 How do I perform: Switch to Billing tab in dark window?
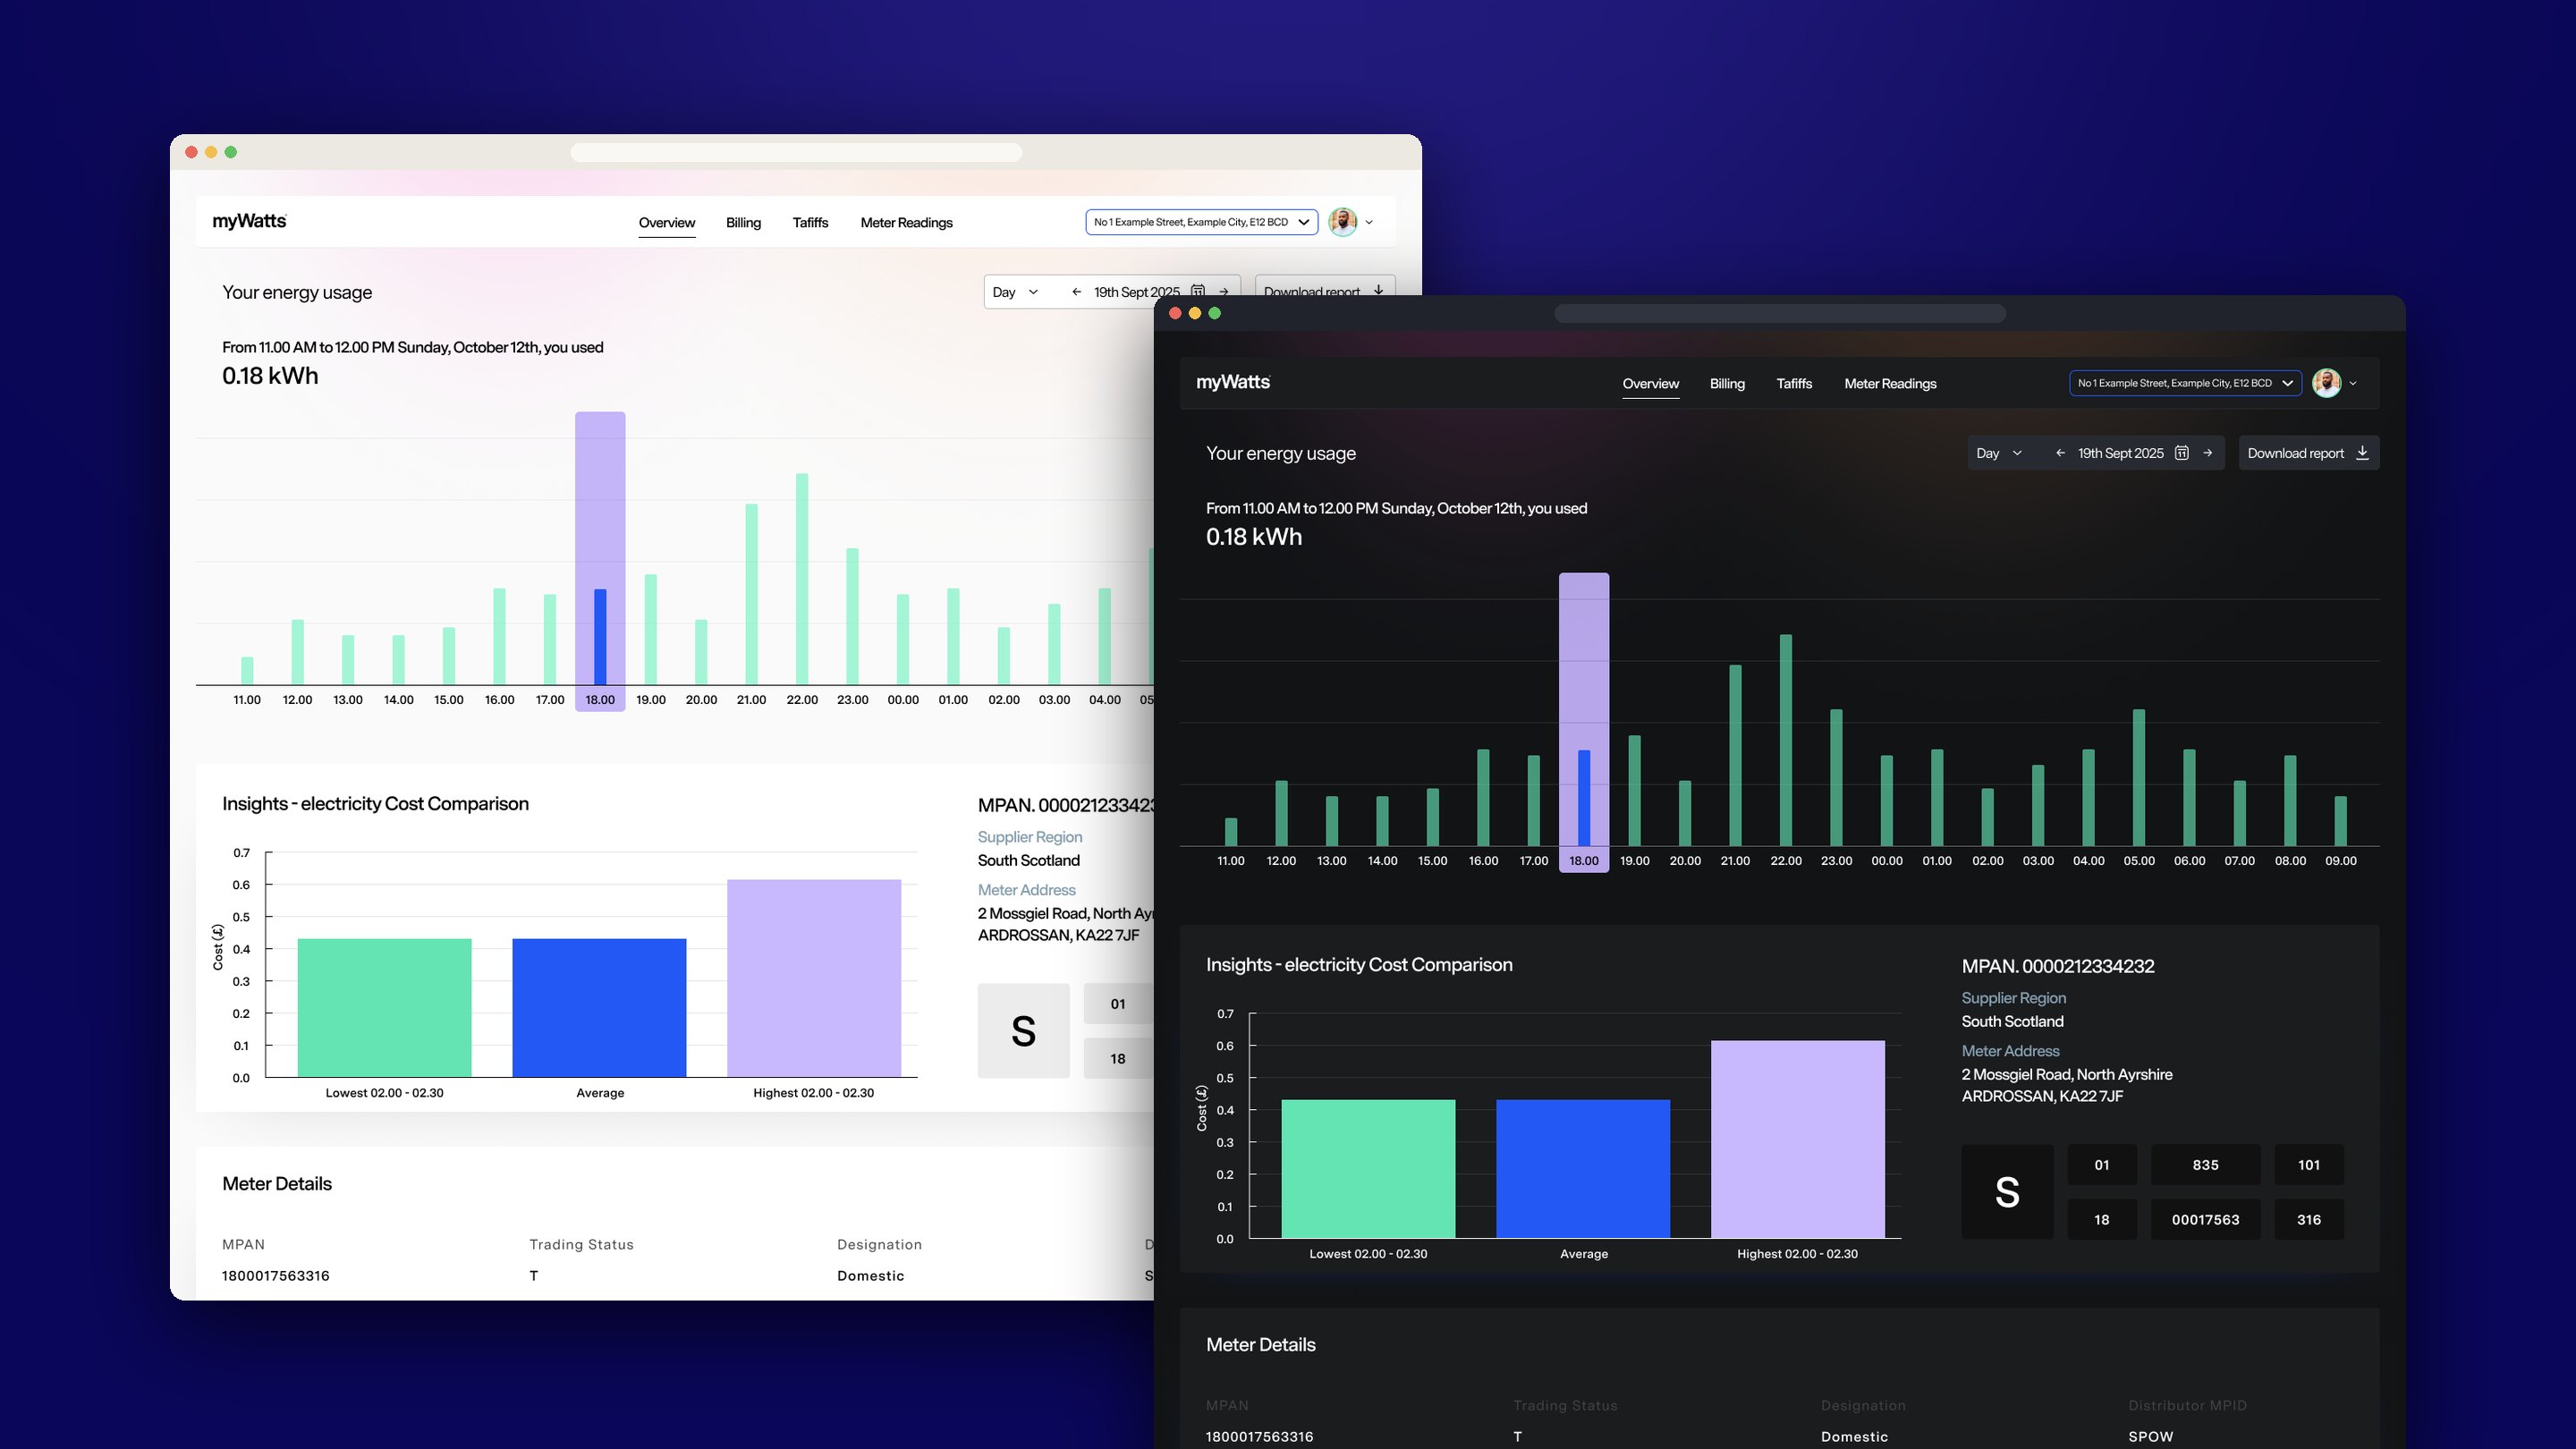pyautogui.click(x=1727, y=383)
